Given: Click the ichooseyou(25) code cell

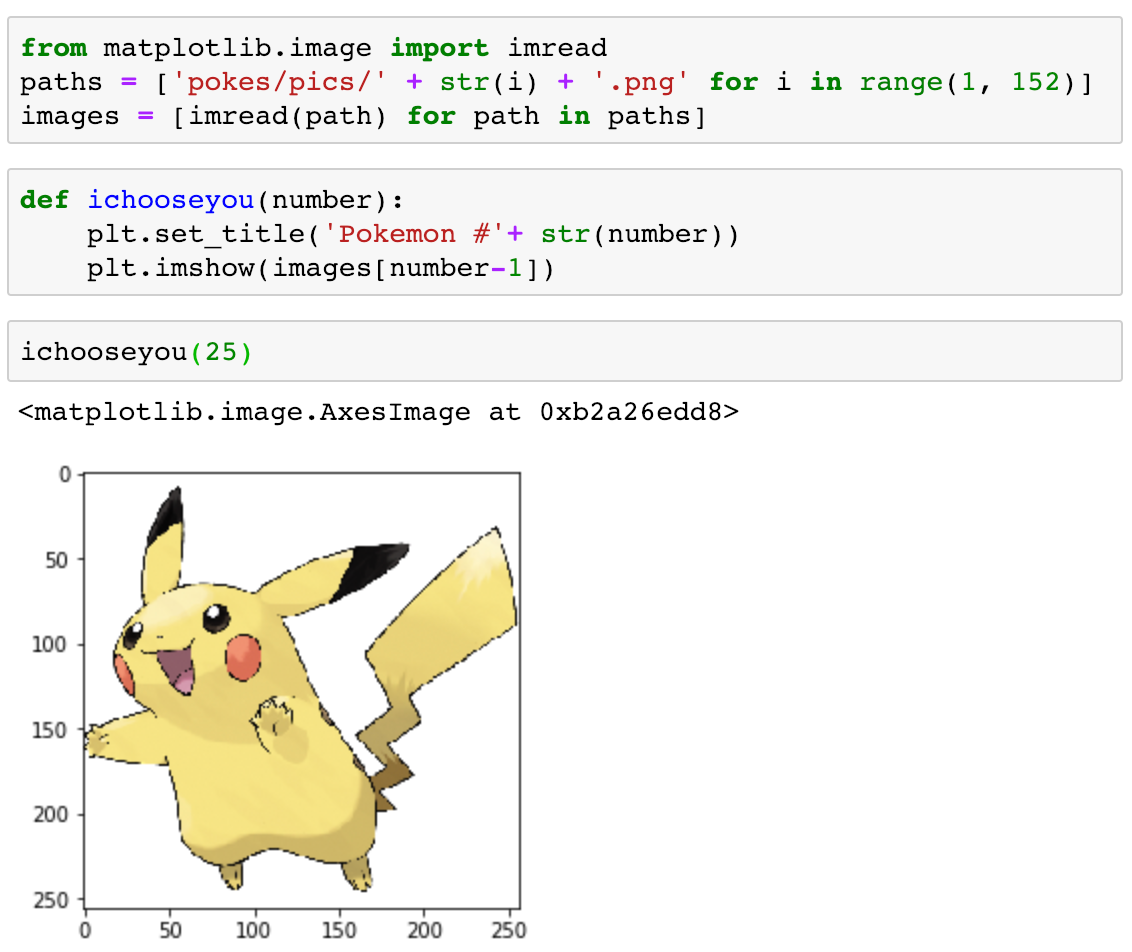Looking at the screenshot, I should pyautogui.click(x=565, y=351).
